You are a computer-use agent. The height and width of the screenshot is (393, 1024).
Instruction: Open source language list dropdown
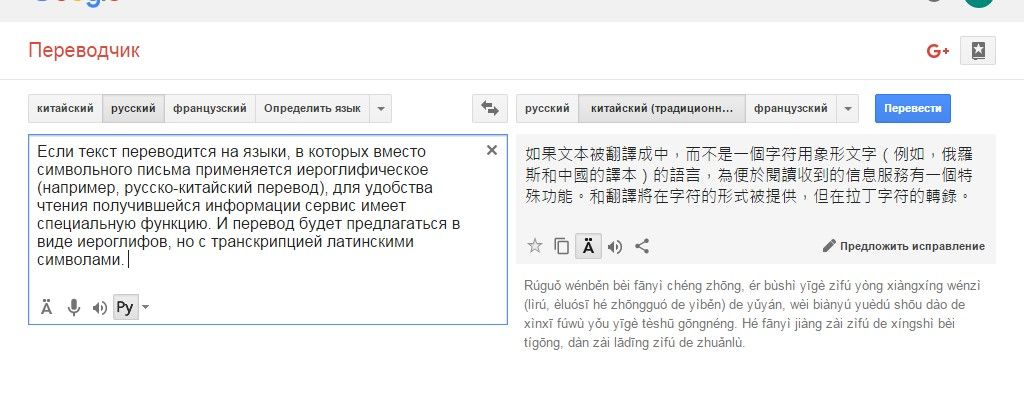pyautogui.click(x=381, y=108)
